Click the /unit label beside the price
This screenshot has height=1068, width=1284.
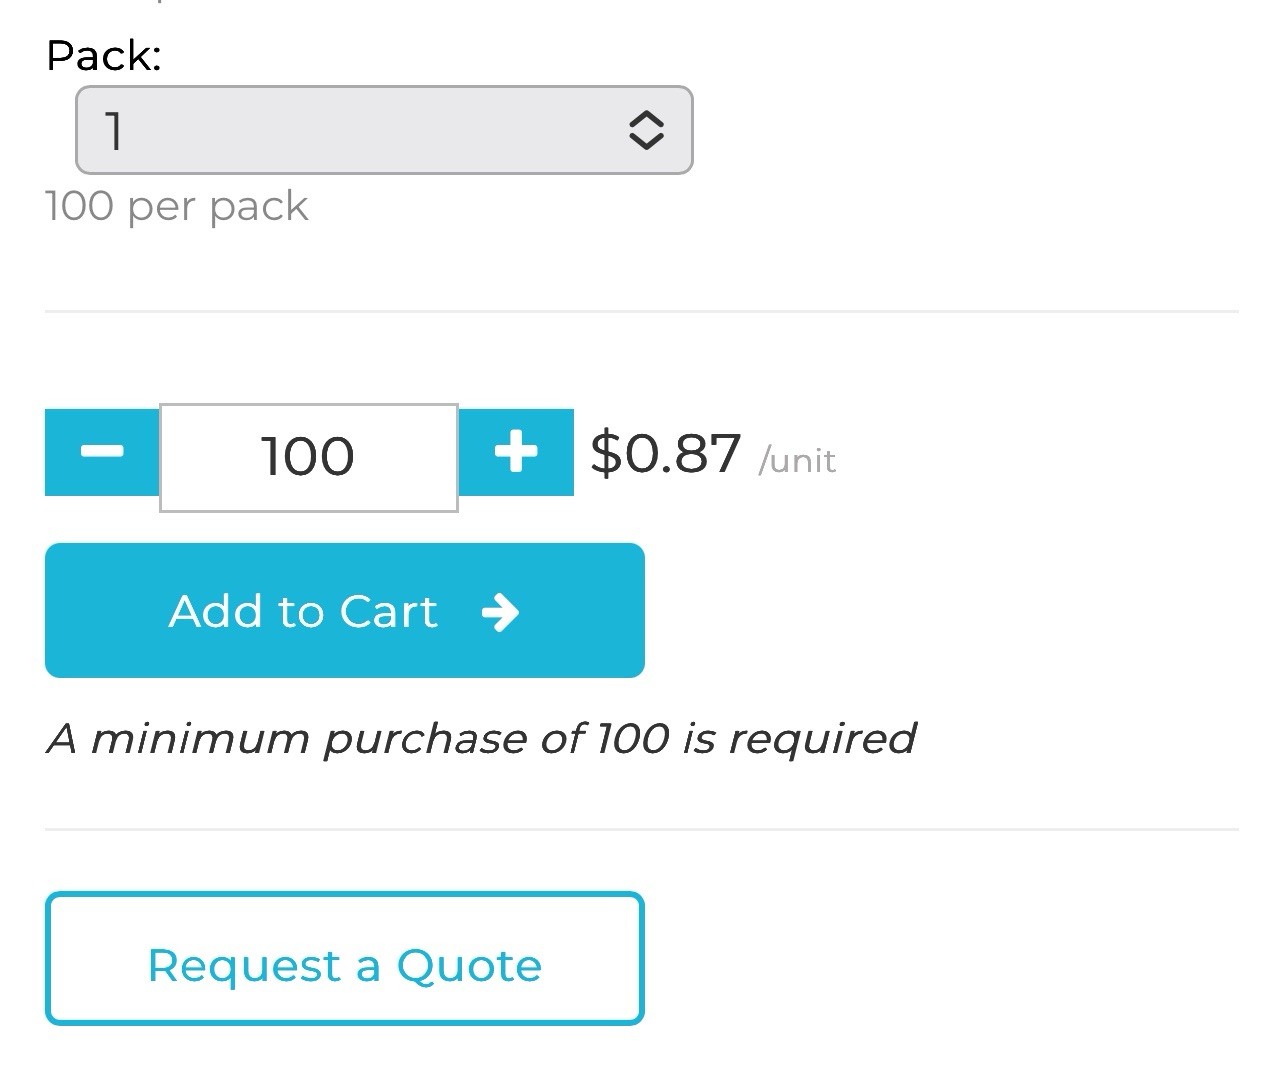point(797,460)
